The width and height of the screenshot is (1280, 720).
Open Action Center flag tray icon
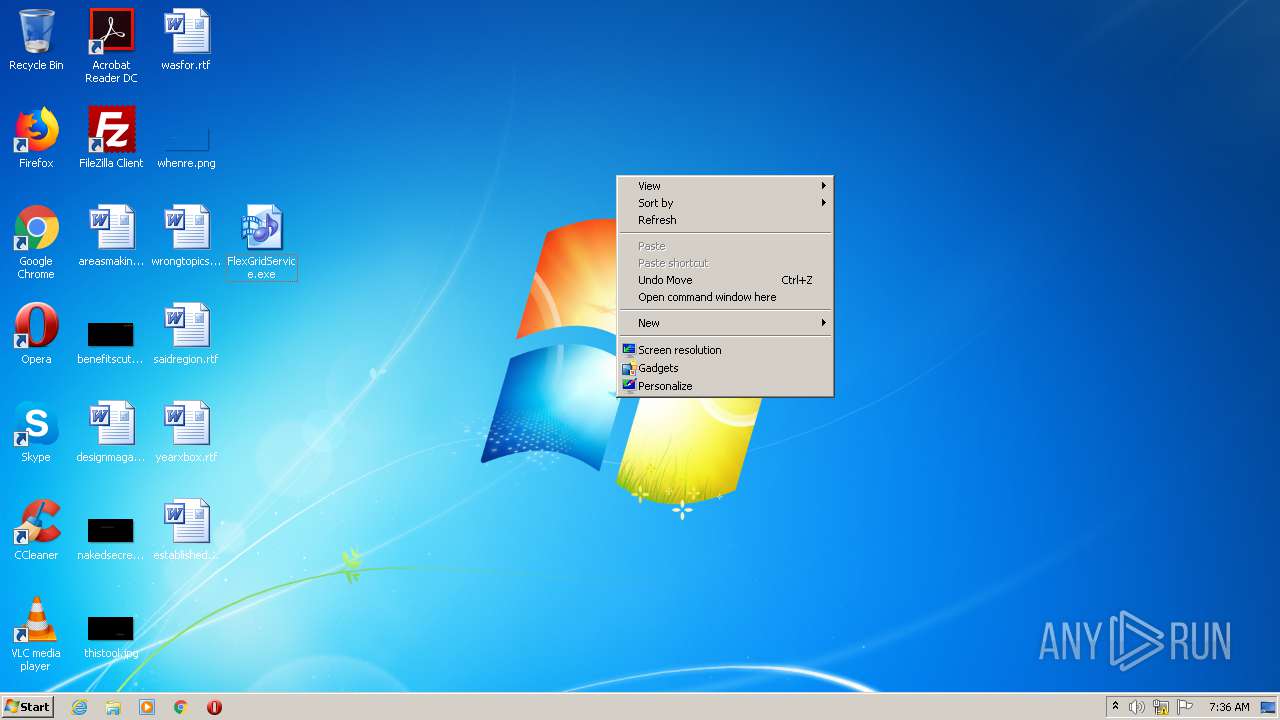(x=1185, y=707)
